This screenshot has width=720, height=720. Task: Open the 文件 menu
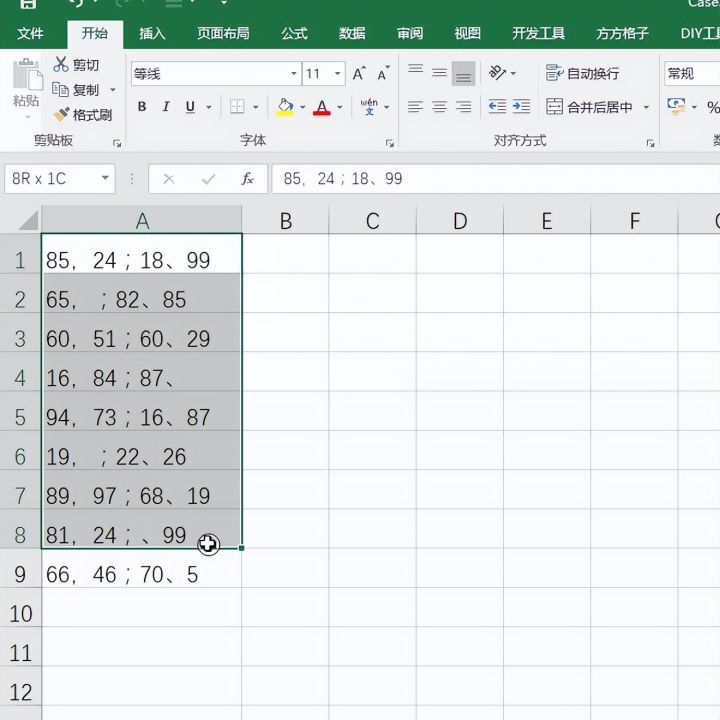(30, 34)
